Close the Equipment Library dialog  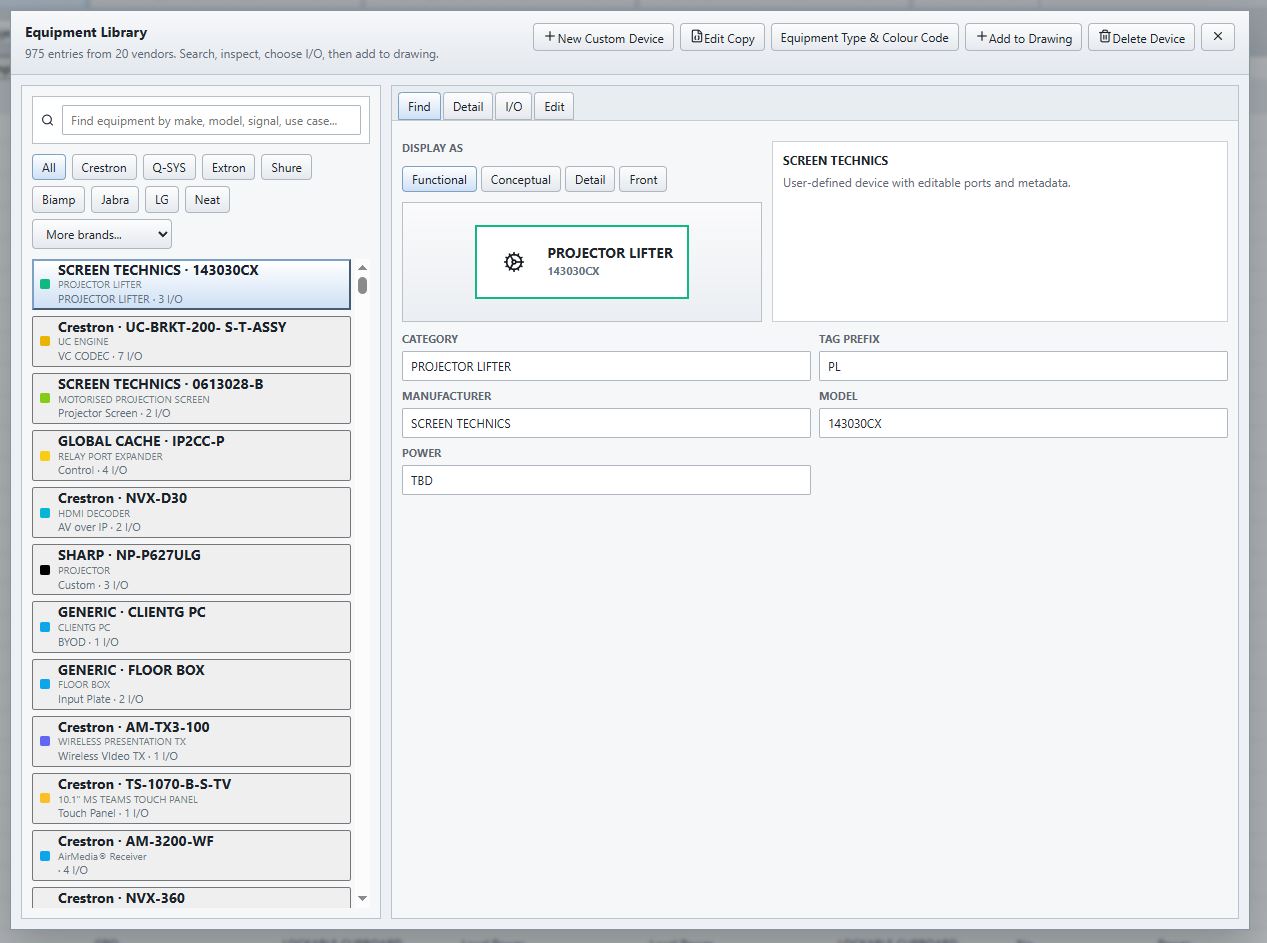(1217, 37)
